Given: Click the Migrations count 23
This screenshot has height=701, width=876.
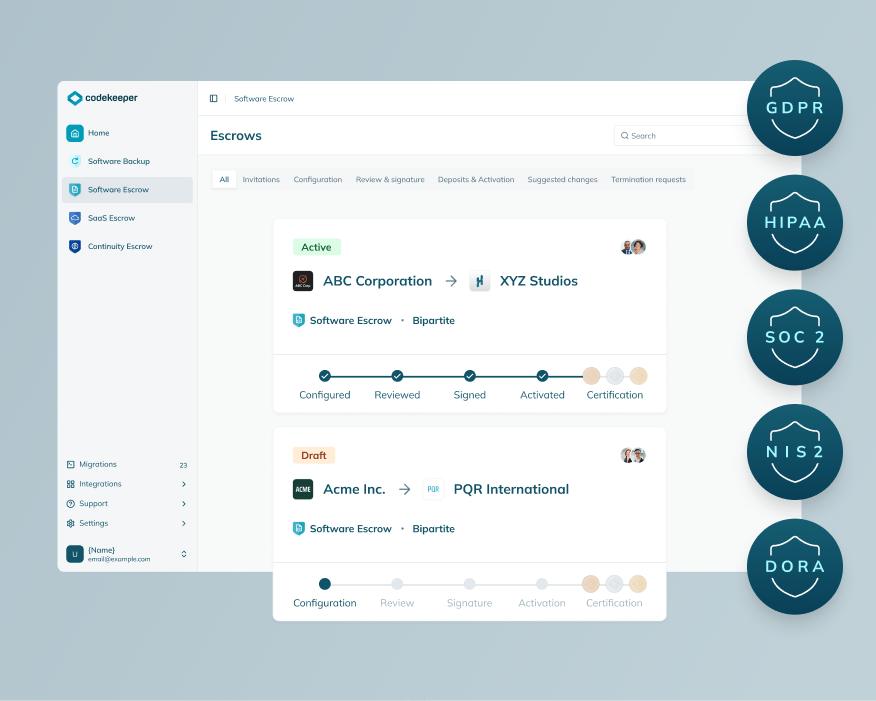Looking at the screenshot, I should [183, 465].
